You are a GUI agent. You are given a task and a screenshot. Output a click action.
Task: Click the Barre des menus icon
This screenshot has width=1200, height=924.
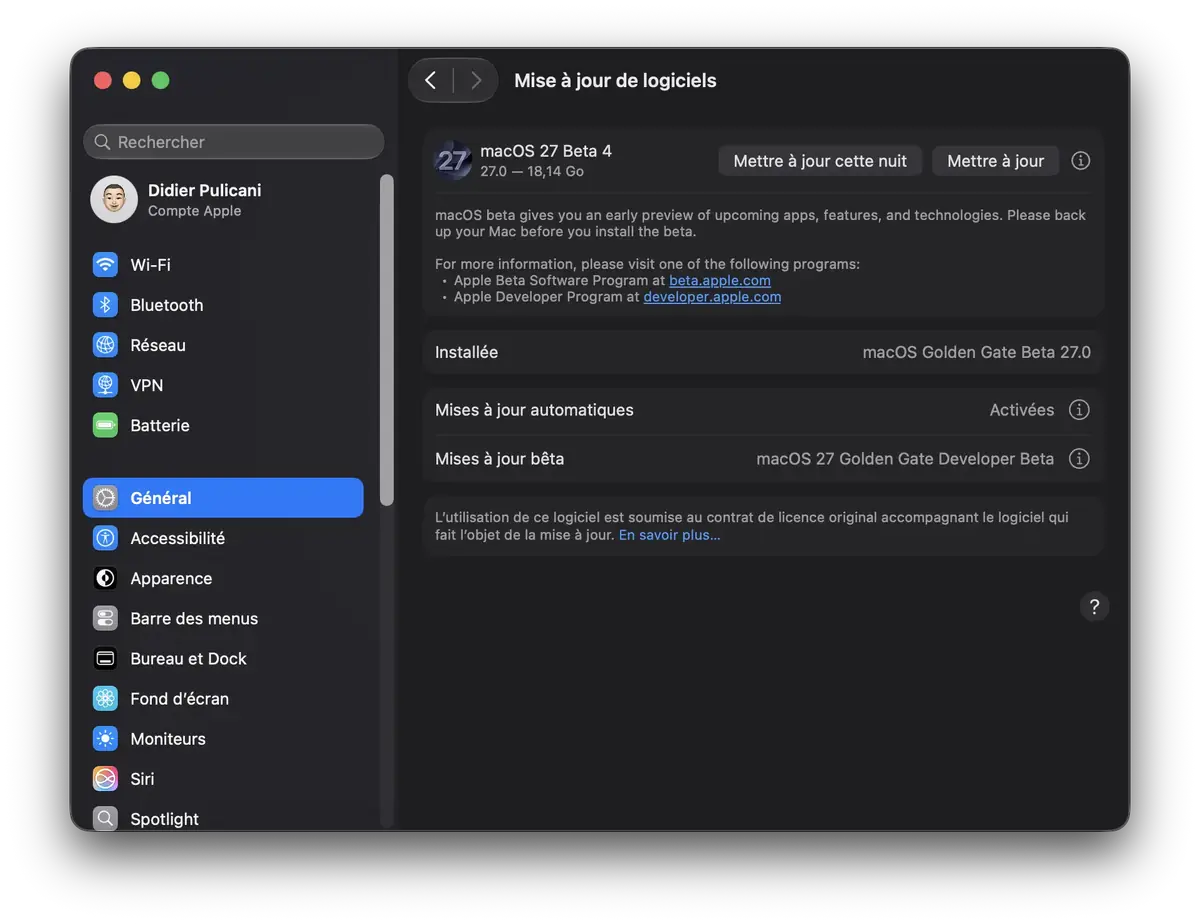[x=105, y=618]
